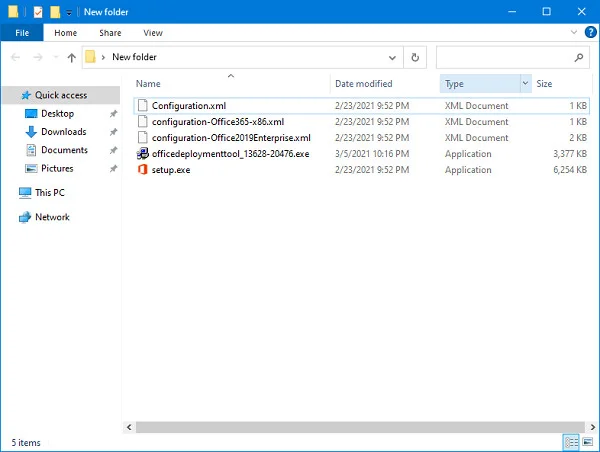
Task: Select This PC in navigation pane
Action: pos(50,193)
